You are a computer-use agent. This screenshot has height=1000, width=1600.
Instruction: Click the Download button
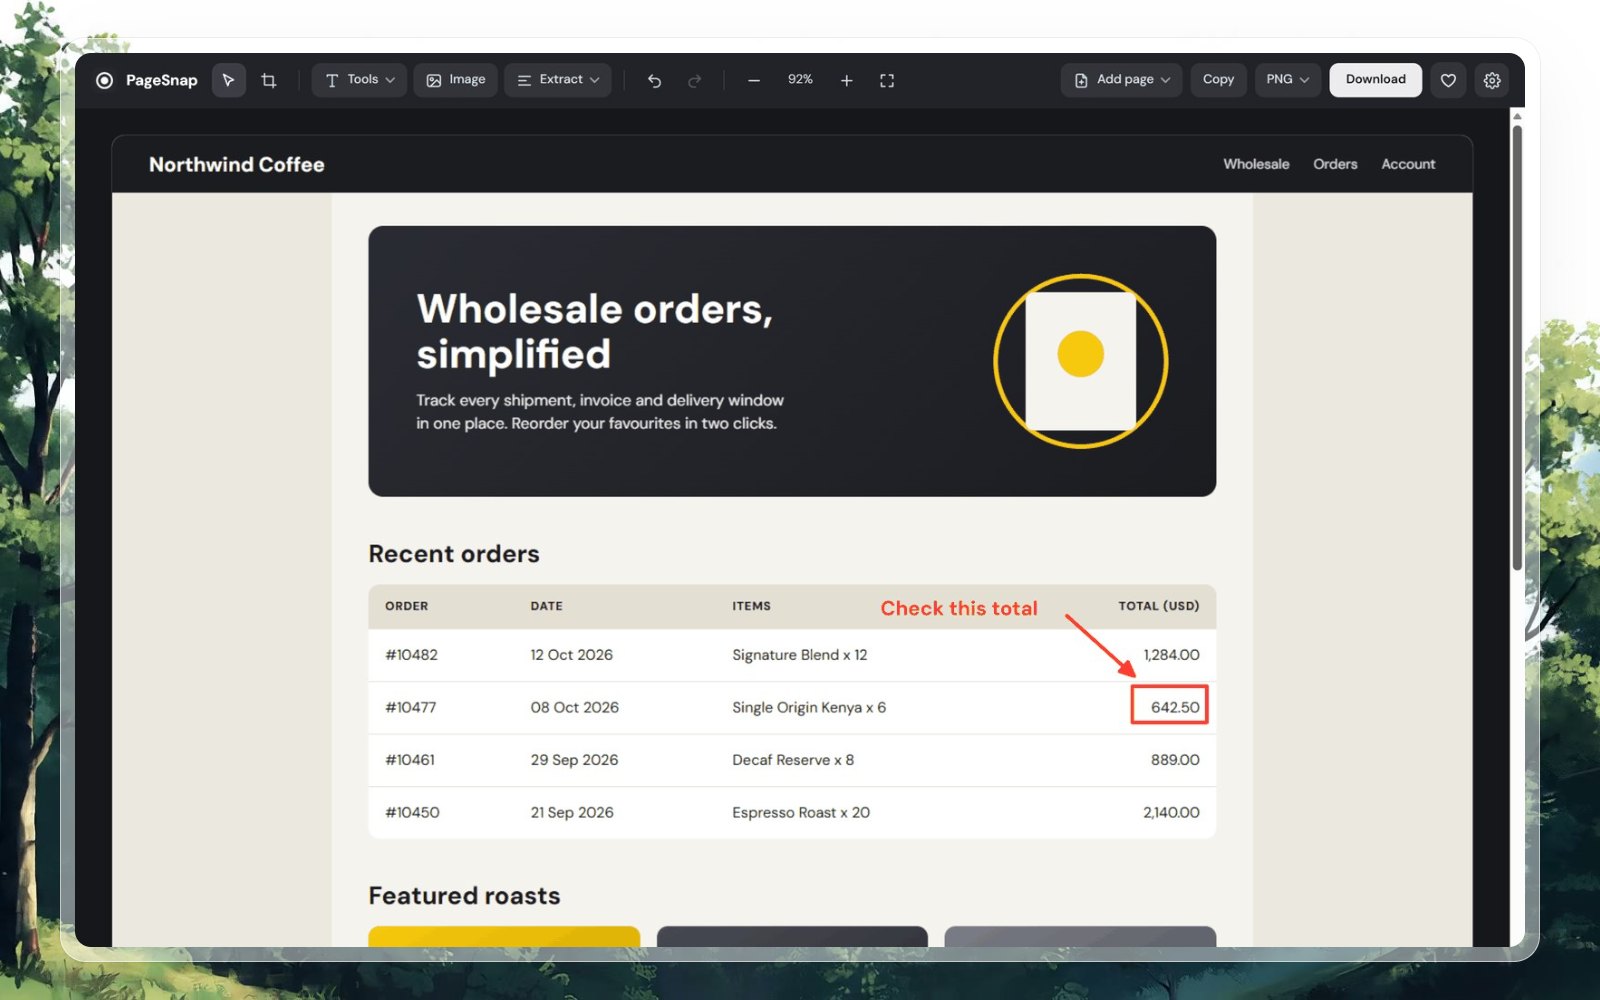1375,80
